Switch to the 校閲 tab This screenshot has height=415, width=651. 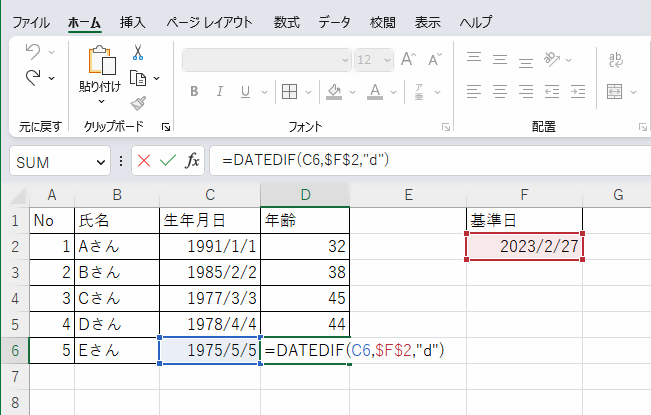pyautogui.click(x=382, y=22)
